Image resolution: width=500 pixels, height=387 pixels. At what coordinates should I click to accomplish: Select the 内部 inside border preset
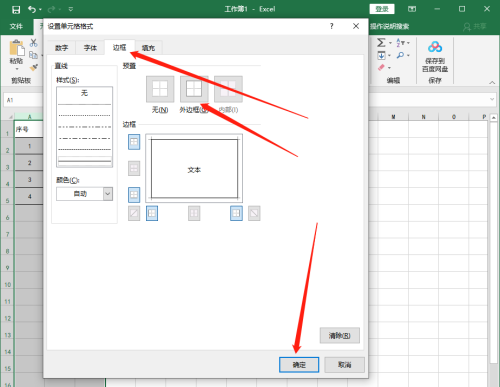(x=228, y=89)
